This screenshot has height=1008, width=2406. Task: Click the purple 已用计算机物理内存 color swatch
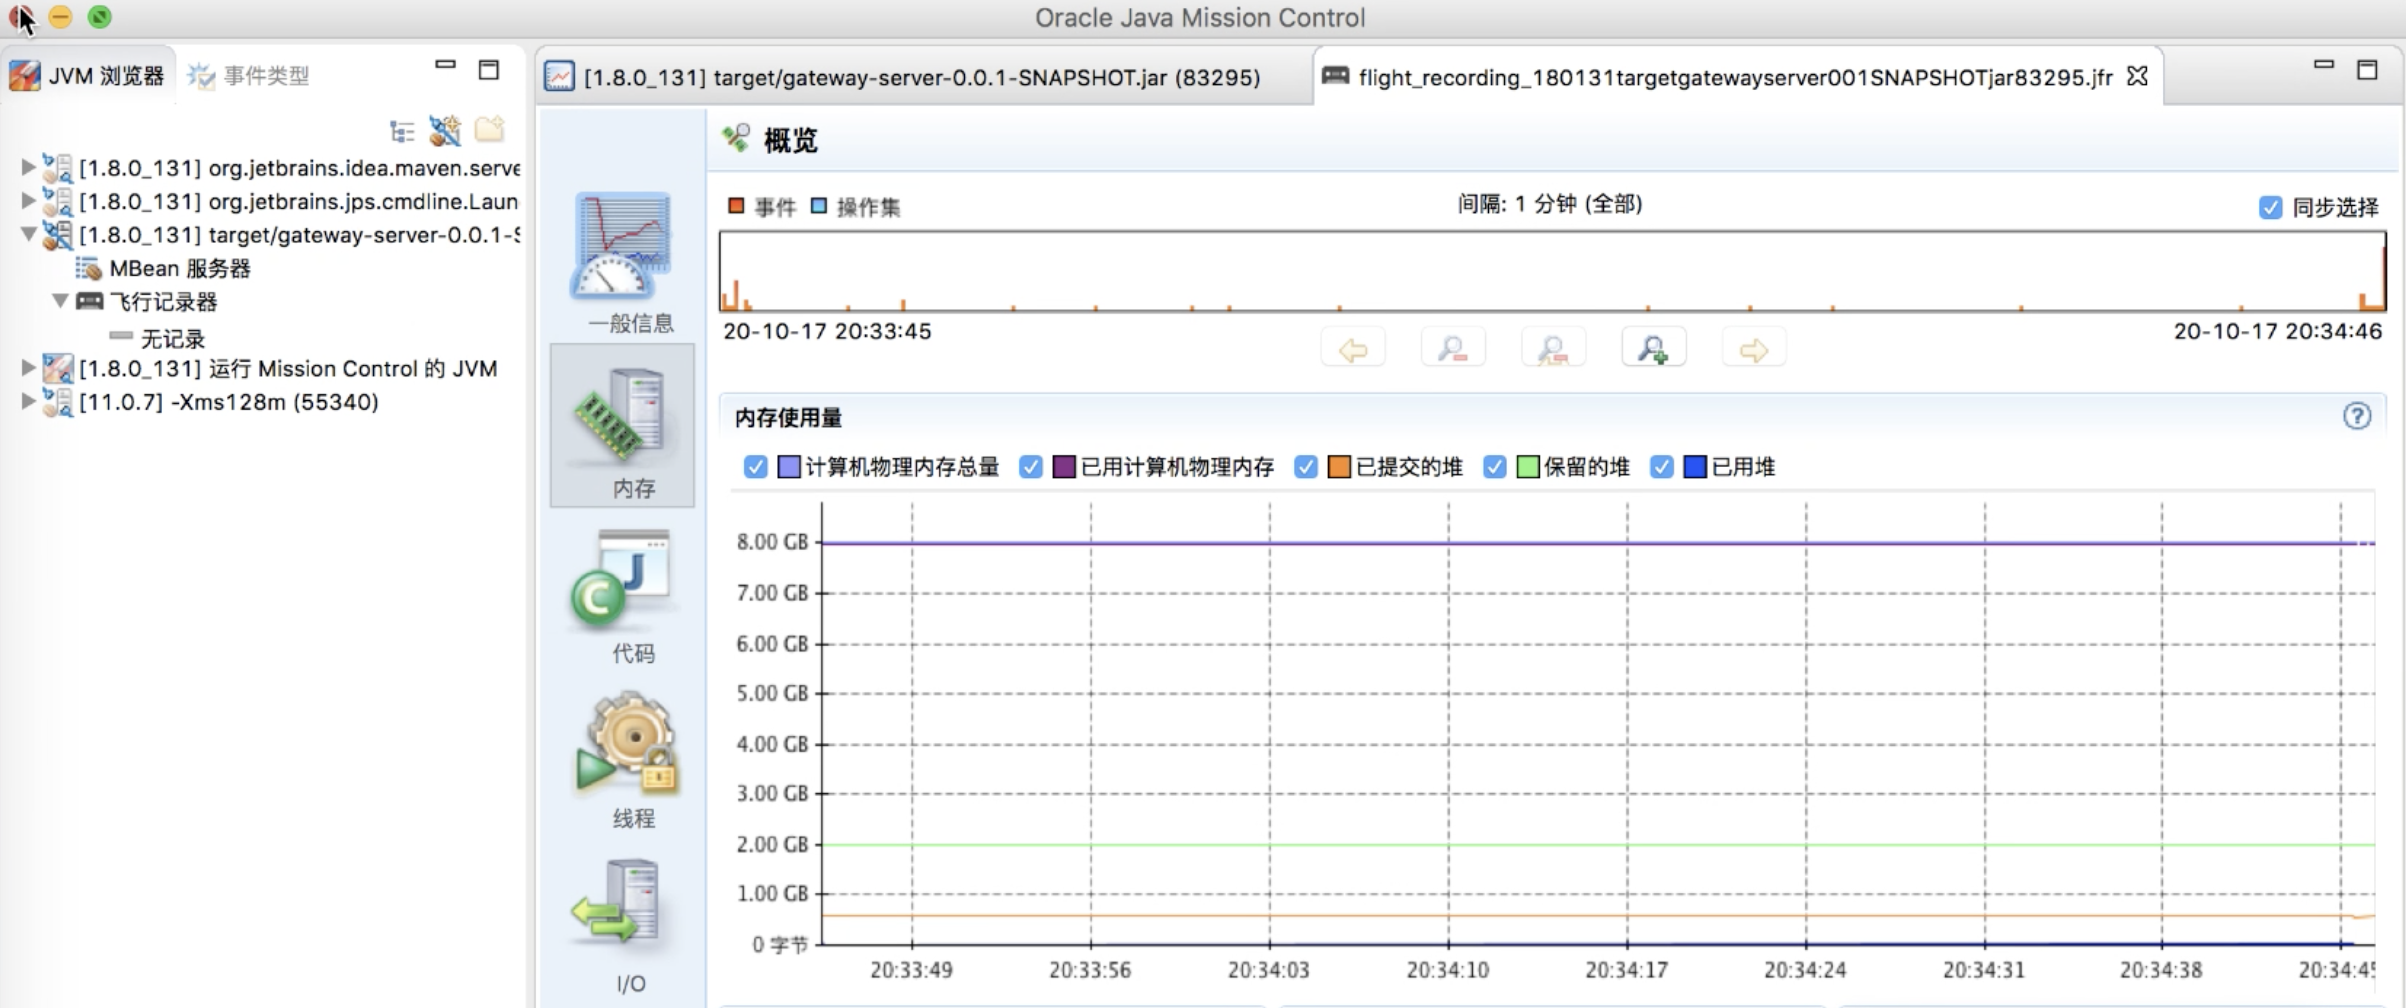(1064, 467)
